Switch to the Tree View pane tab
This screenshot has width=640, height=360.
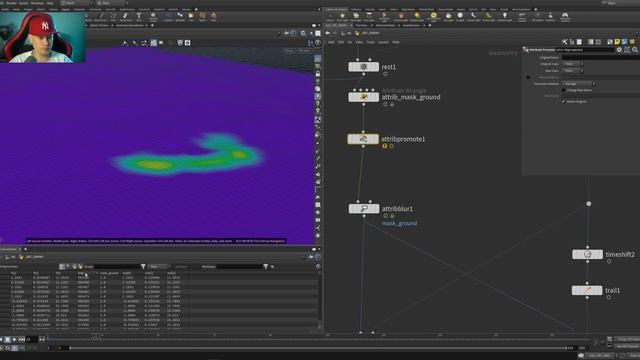pyautogui.click(x=361, y=25)
